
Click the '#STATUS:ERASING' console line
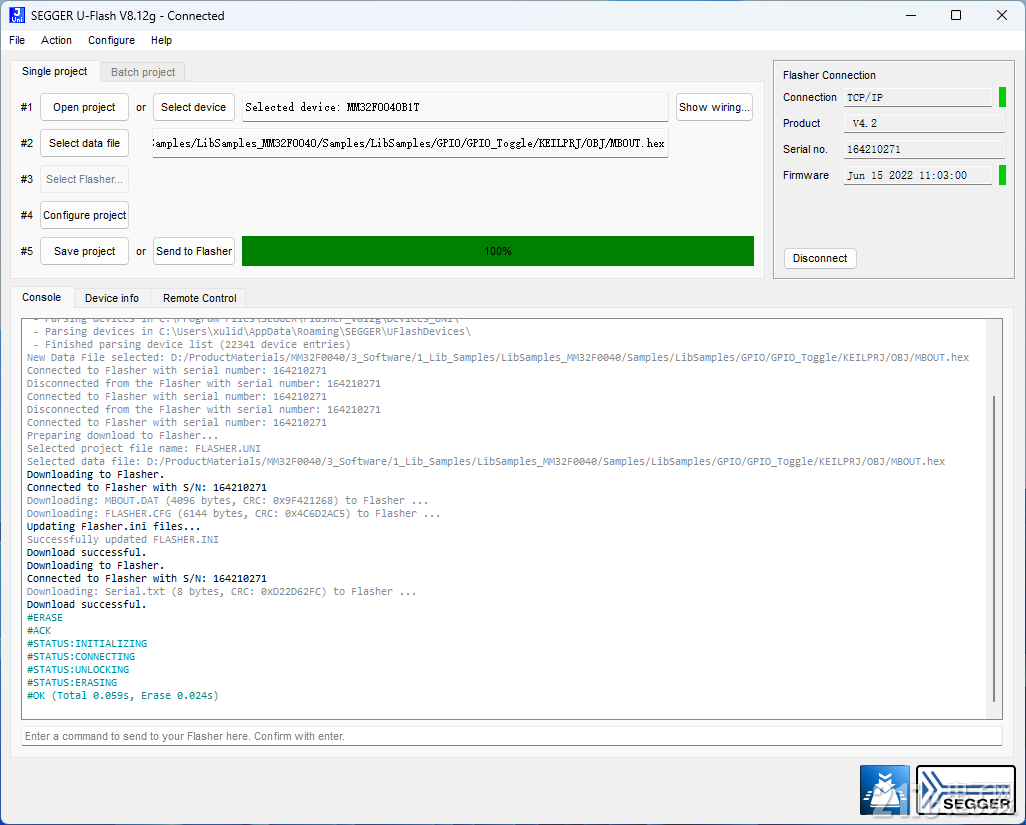pos(72,682)
